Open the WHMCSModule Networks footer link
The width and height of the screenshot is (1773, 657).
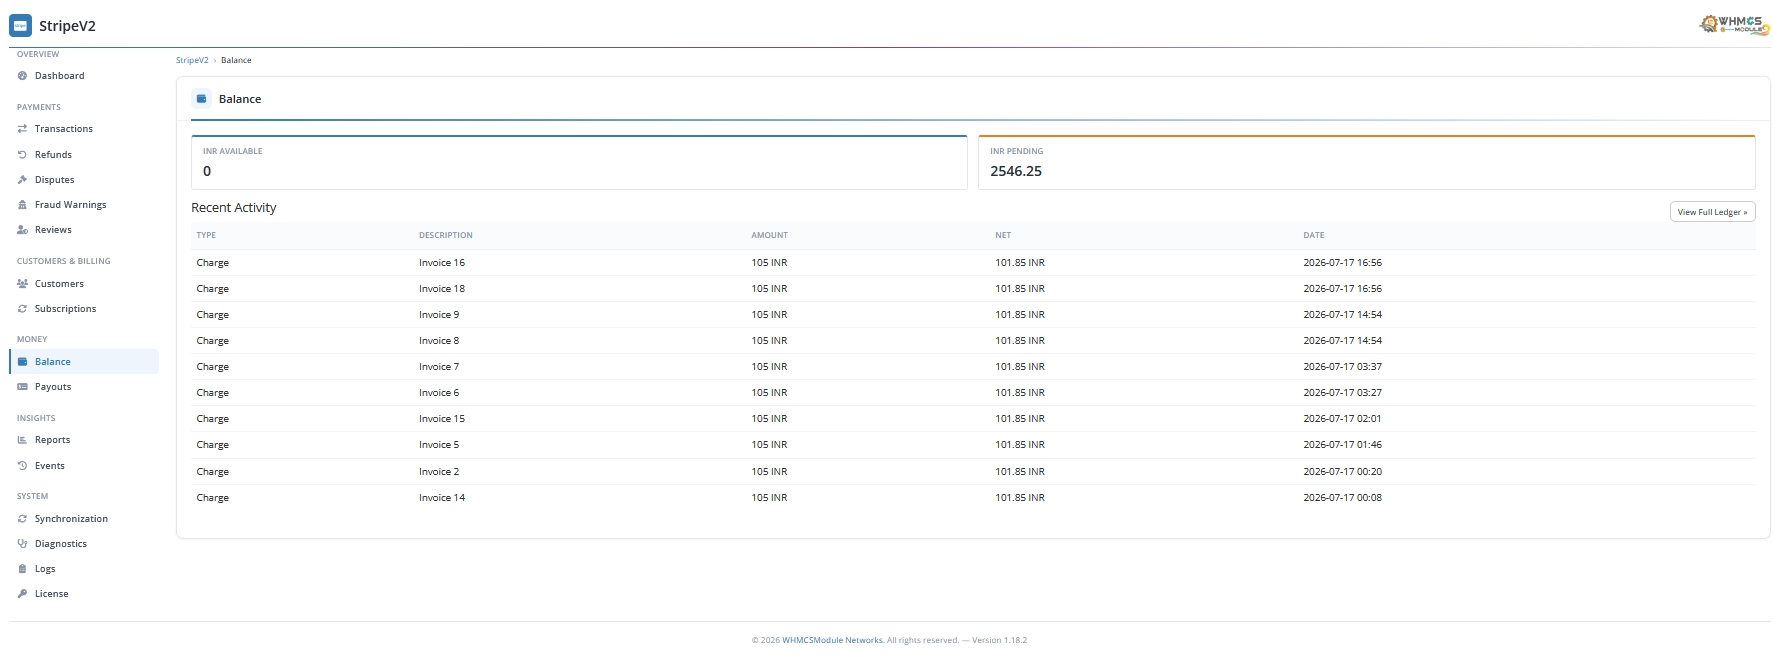click(832, 640)
